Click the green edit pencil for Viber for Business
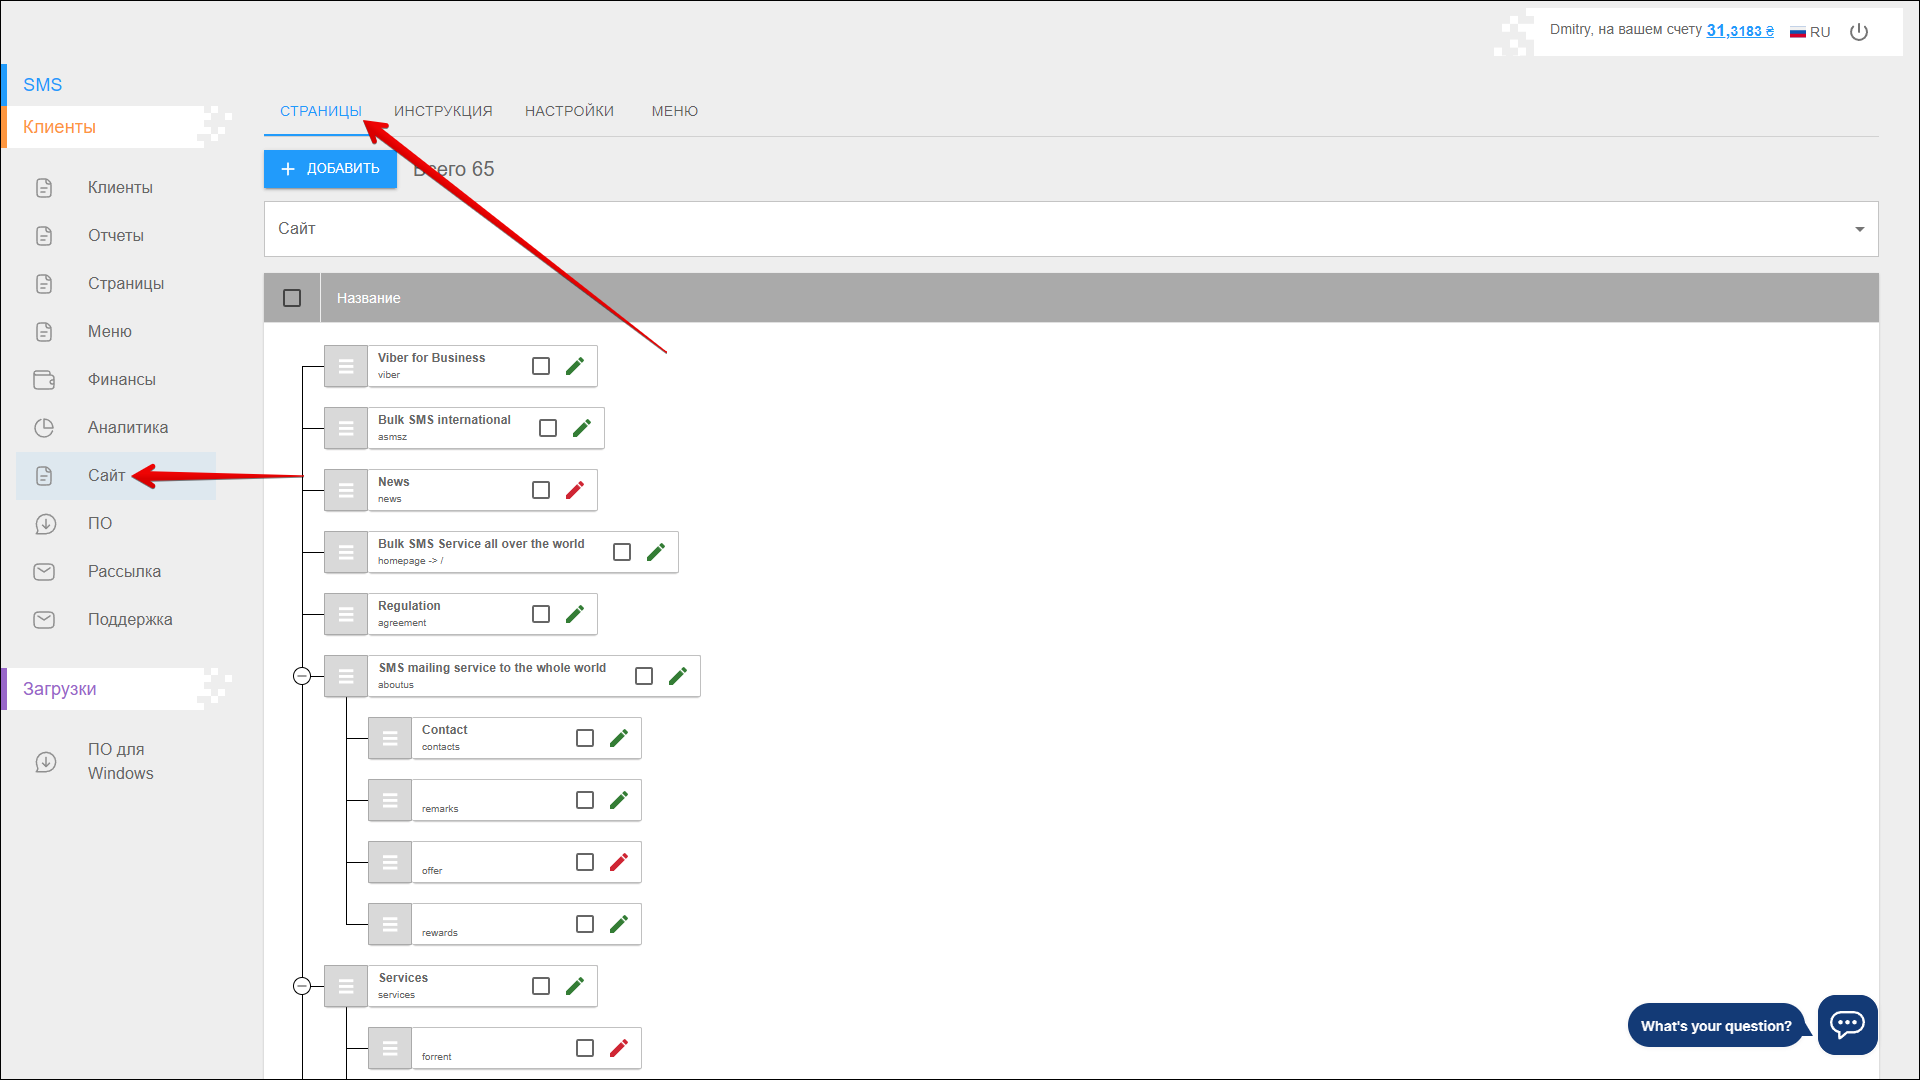This screenshot has width=1920, height=1080. tap(575, 366)
